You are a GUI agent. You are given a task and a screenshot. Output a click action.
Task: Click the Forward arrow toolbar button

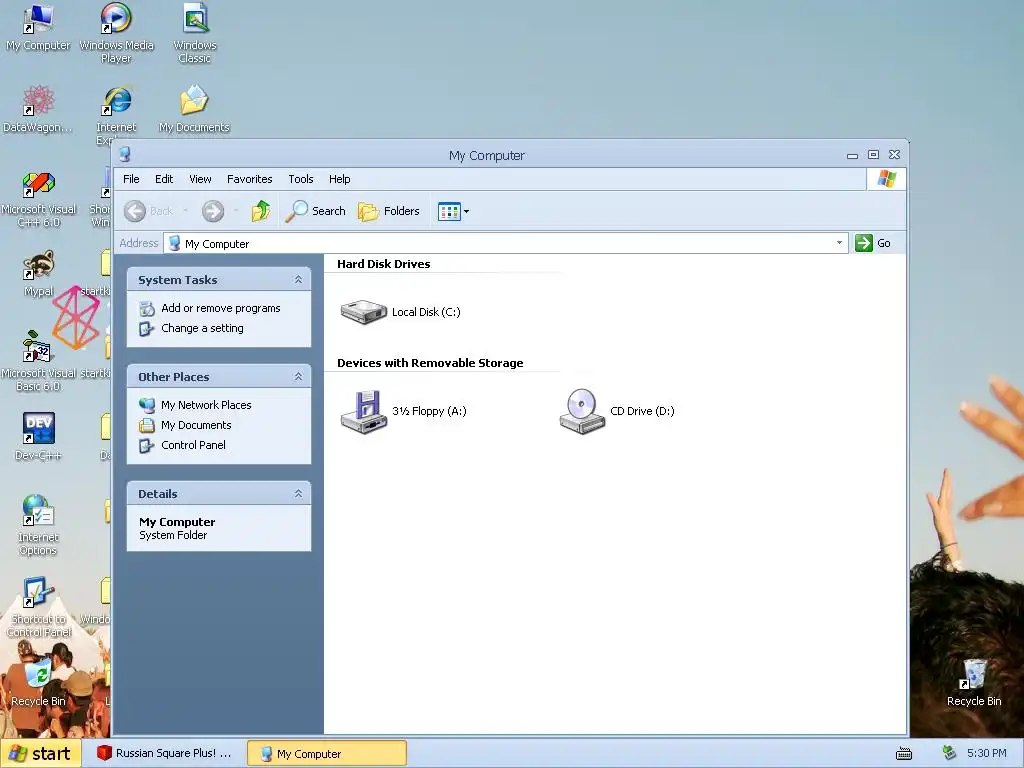(213, 211)
